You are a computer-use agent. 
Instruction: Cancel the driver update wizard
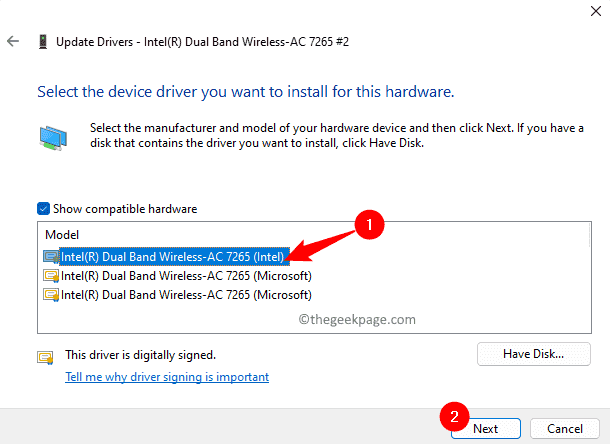565,428
